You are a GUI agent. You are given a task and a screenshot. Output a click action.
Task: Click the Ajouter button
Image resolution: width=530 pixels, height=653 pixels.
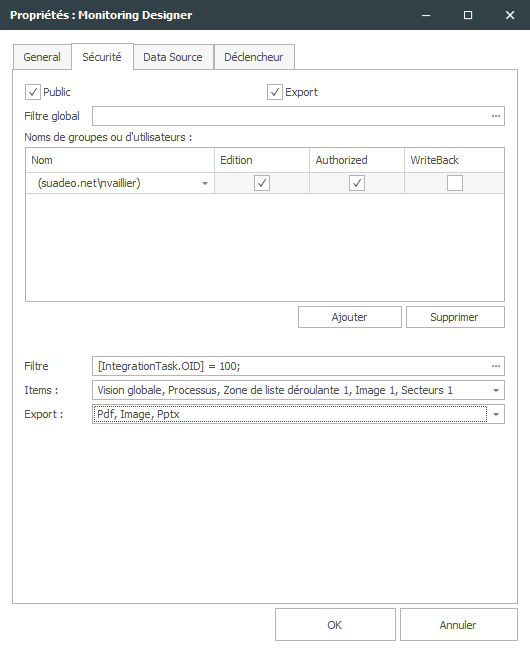tap(350, 317)
